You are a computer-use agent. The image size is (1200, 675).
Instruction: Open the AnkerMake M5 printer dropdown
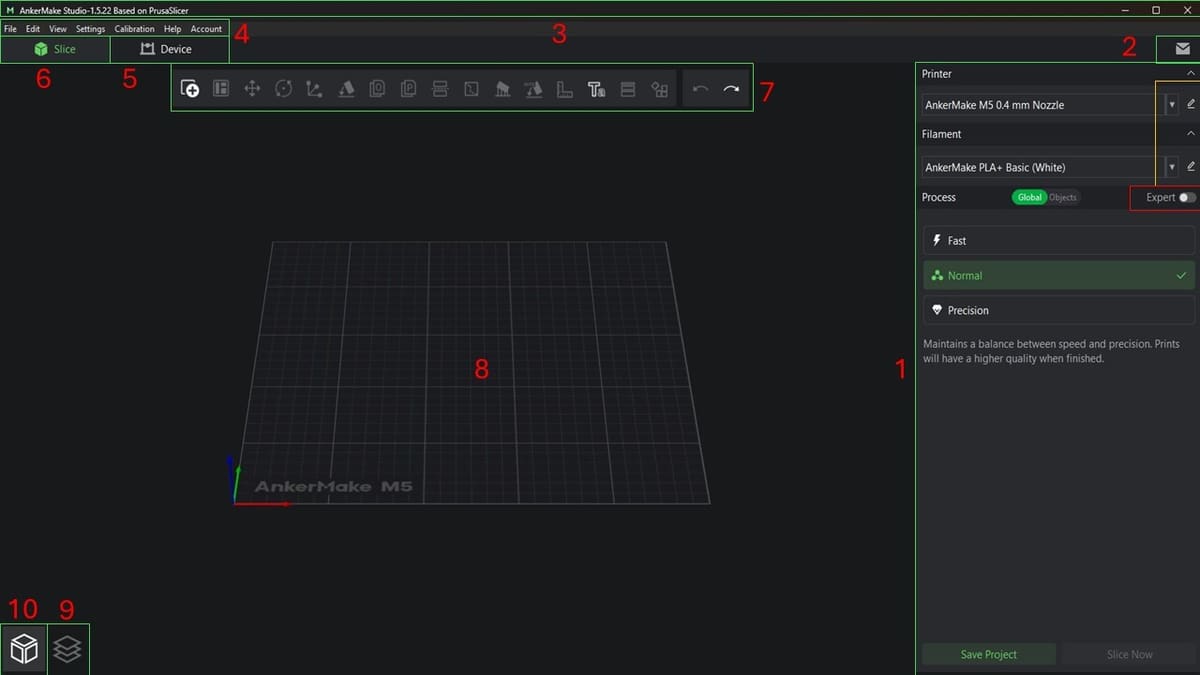(x=1171, y=104)
